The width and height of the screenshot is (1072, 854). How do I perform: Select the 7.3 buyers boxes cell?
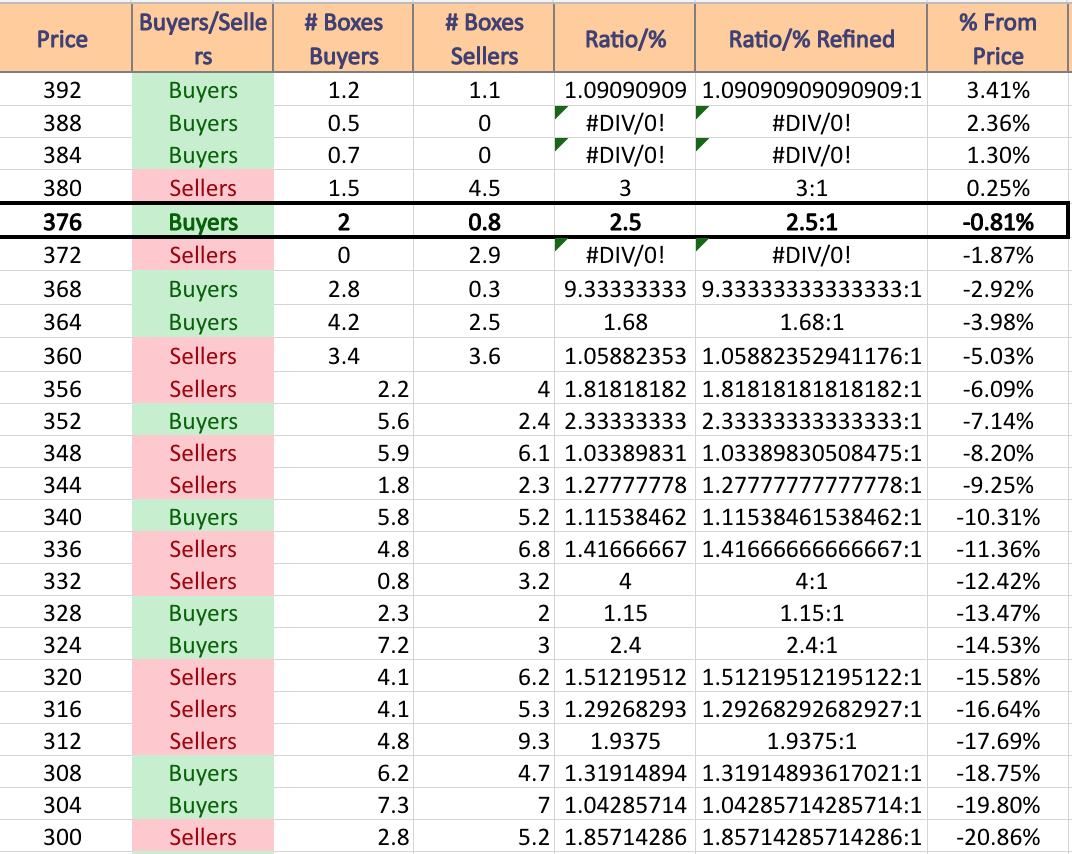[x=343, y=805]
